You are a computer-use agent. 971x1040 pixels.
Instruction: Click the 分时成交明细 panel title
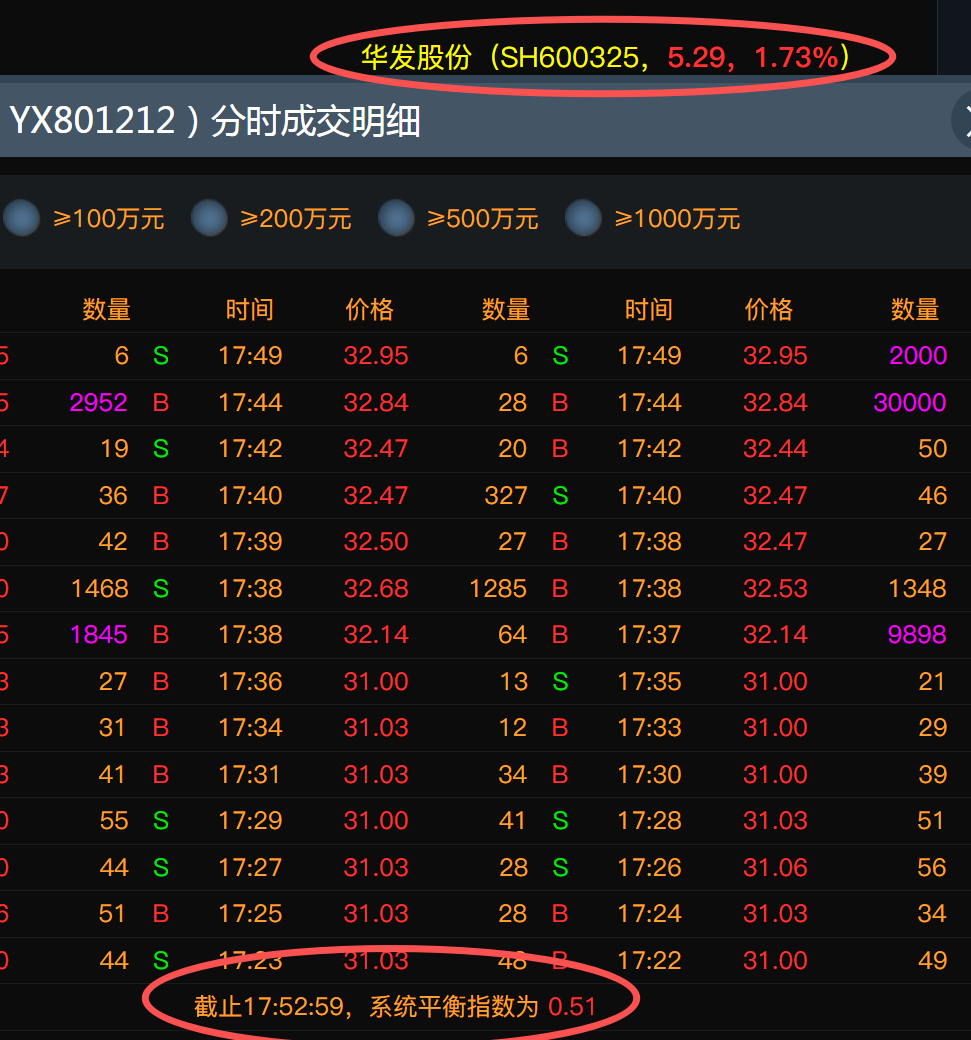[315, 121]
